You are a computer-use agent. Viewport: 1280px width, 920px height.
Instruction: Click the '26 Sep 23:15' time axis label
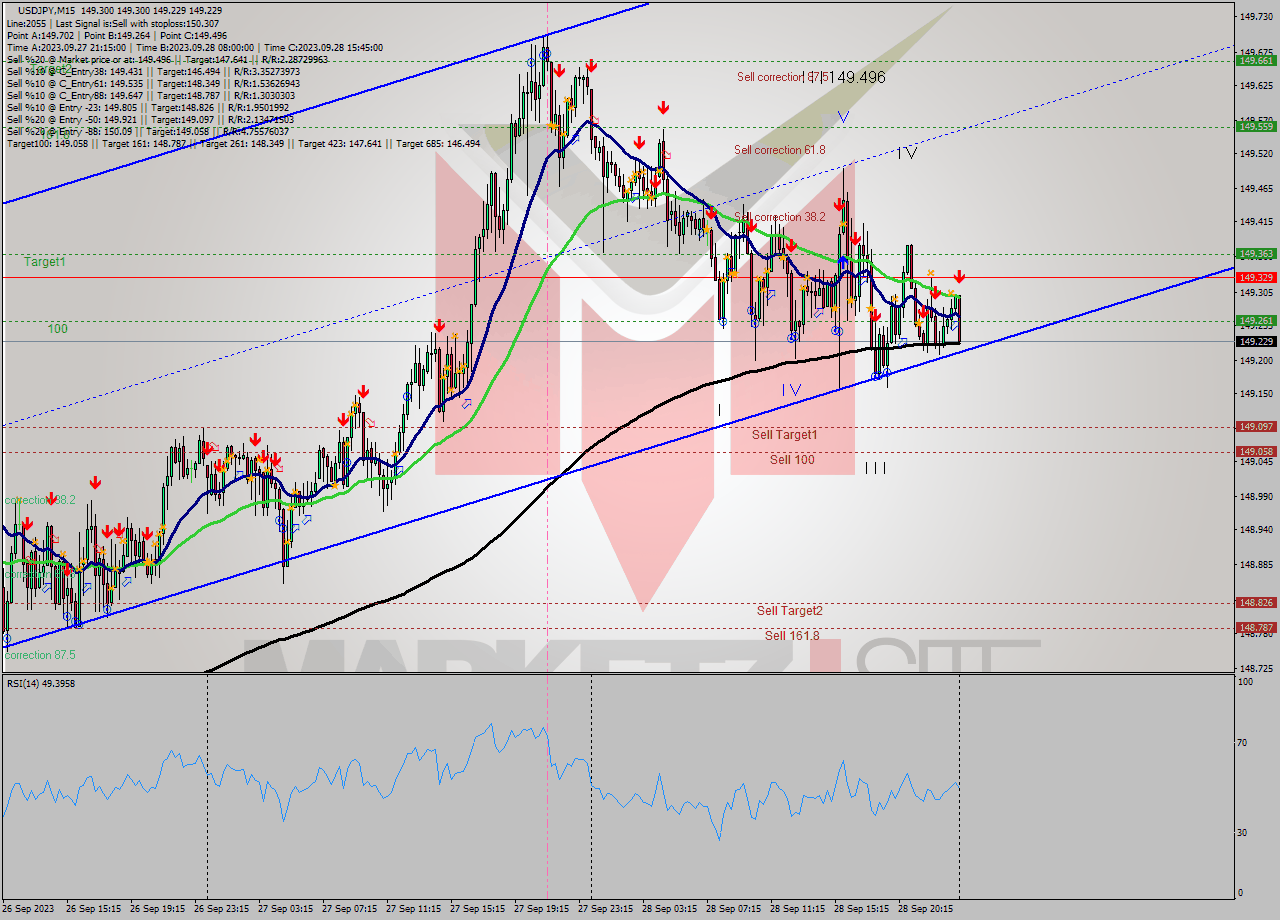[x=223, y=909]
